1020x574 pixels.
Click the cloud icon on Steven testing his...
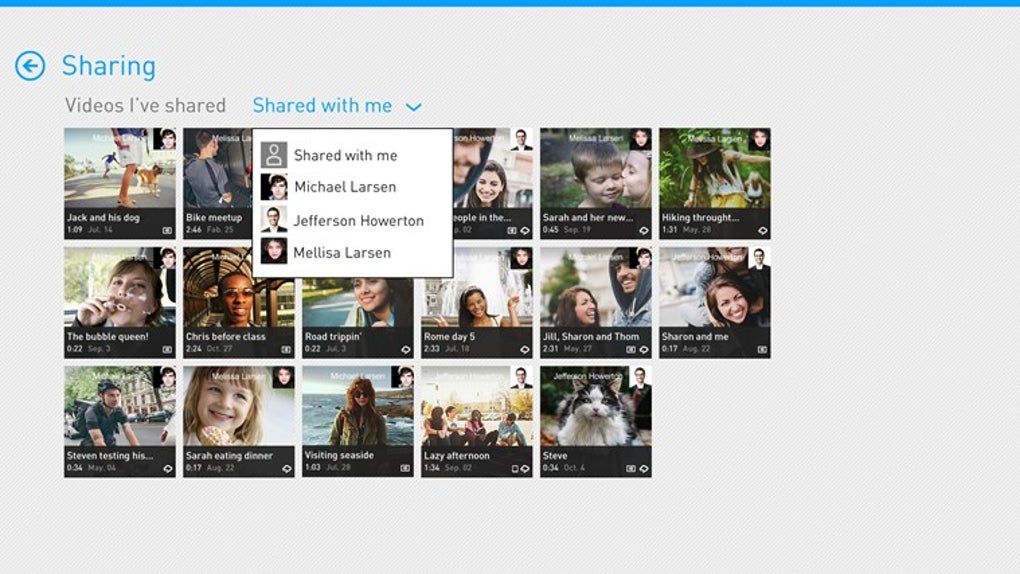point(168,469)
